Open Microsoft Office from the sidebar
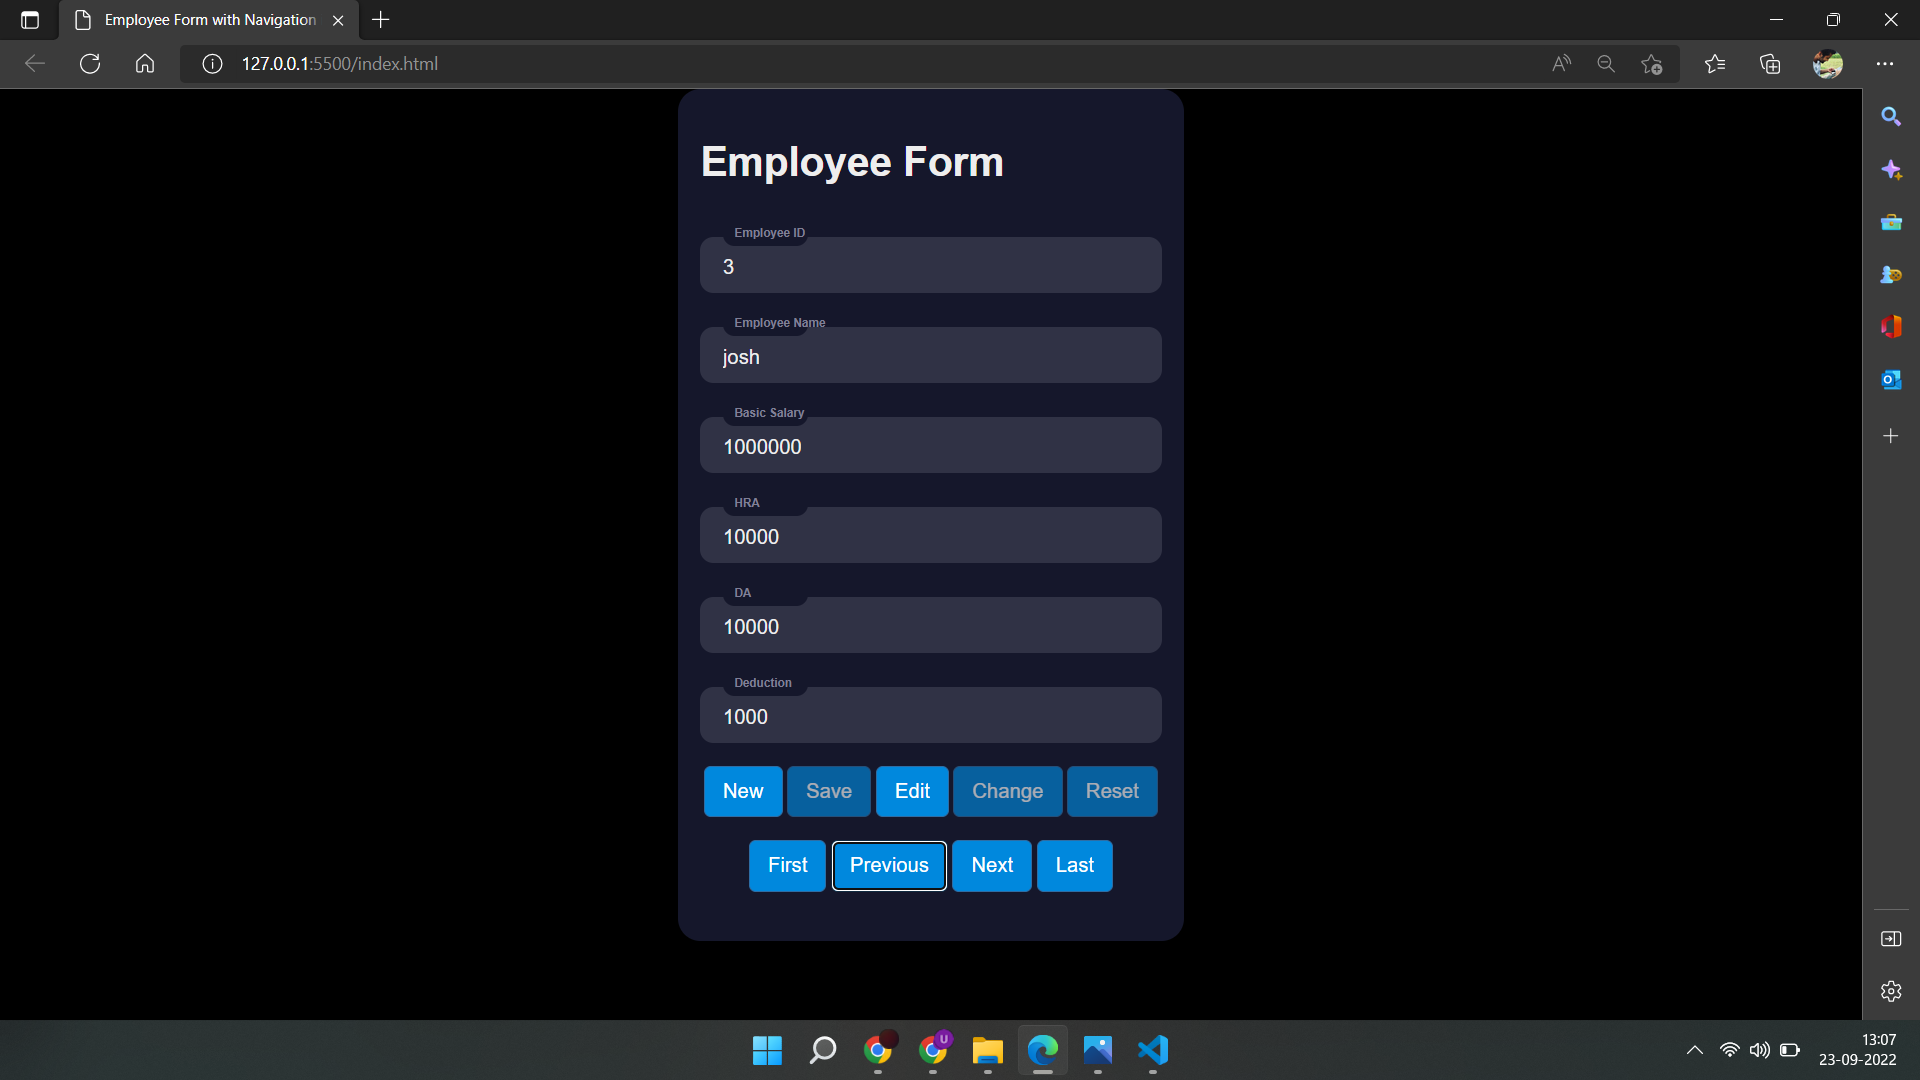This screenshot has width=1920, height=1080. 1891,326
